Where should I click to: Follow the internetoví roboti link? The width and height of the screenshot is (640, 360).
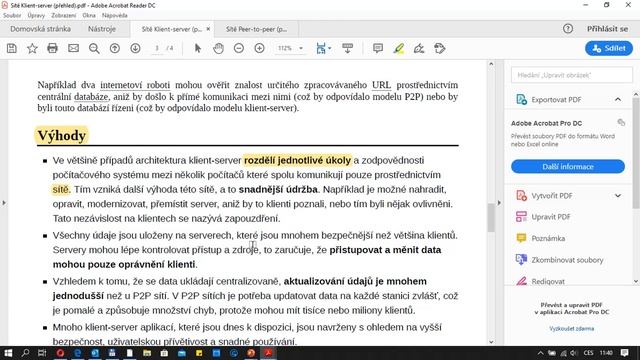(x=135, y=85)
